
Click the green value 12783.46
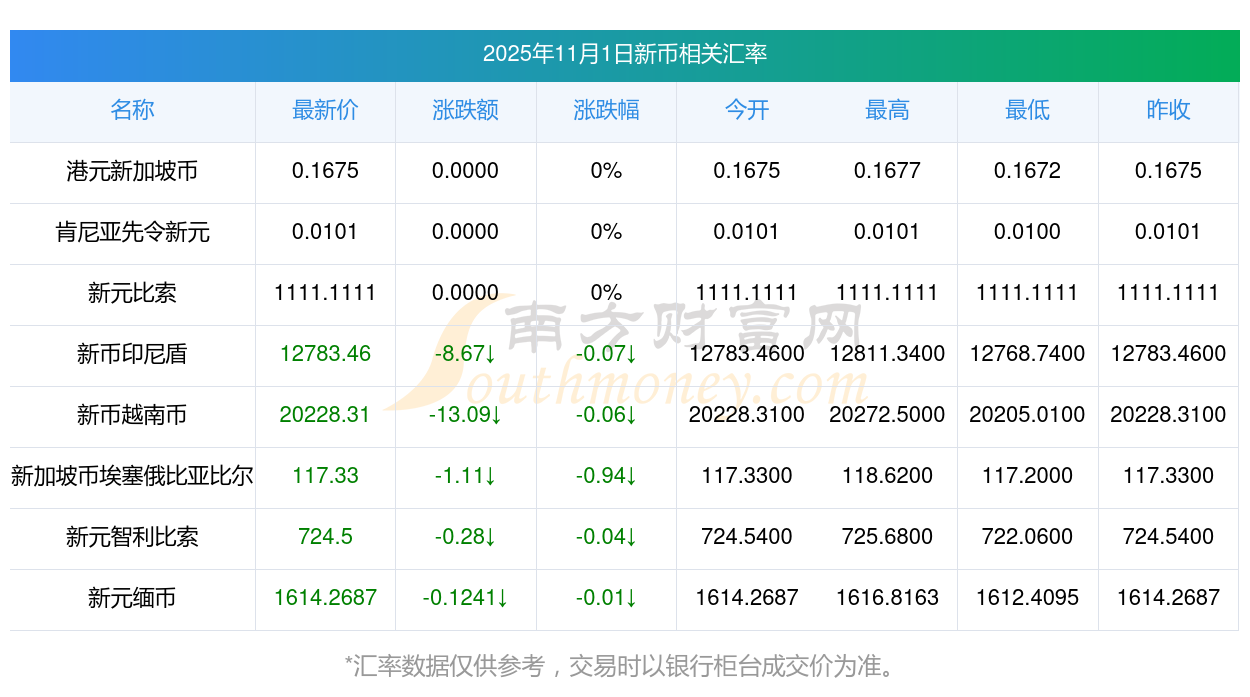[x=325, y=354]
